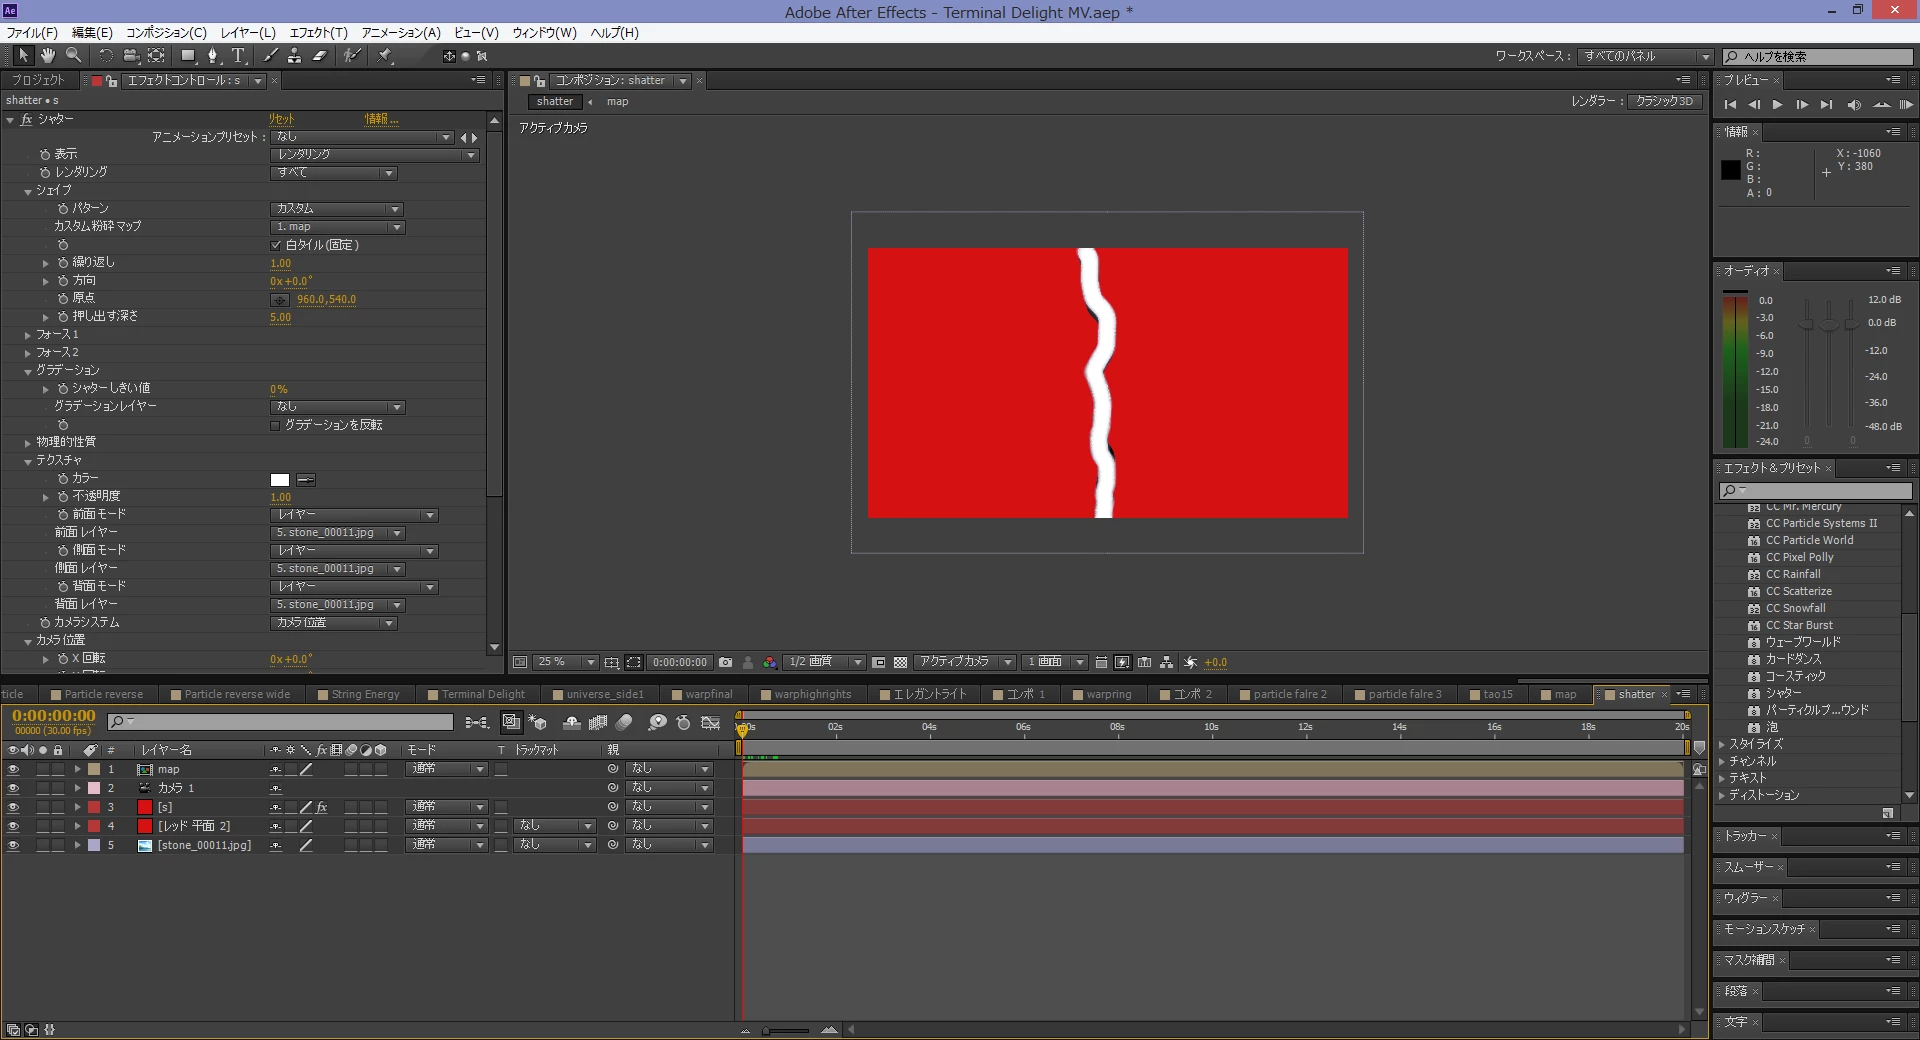The height and width of the screenshot is (1040, 1920).
Task: Open the 1/2 画質 resolution dropdown
Action: pos(824,662)
